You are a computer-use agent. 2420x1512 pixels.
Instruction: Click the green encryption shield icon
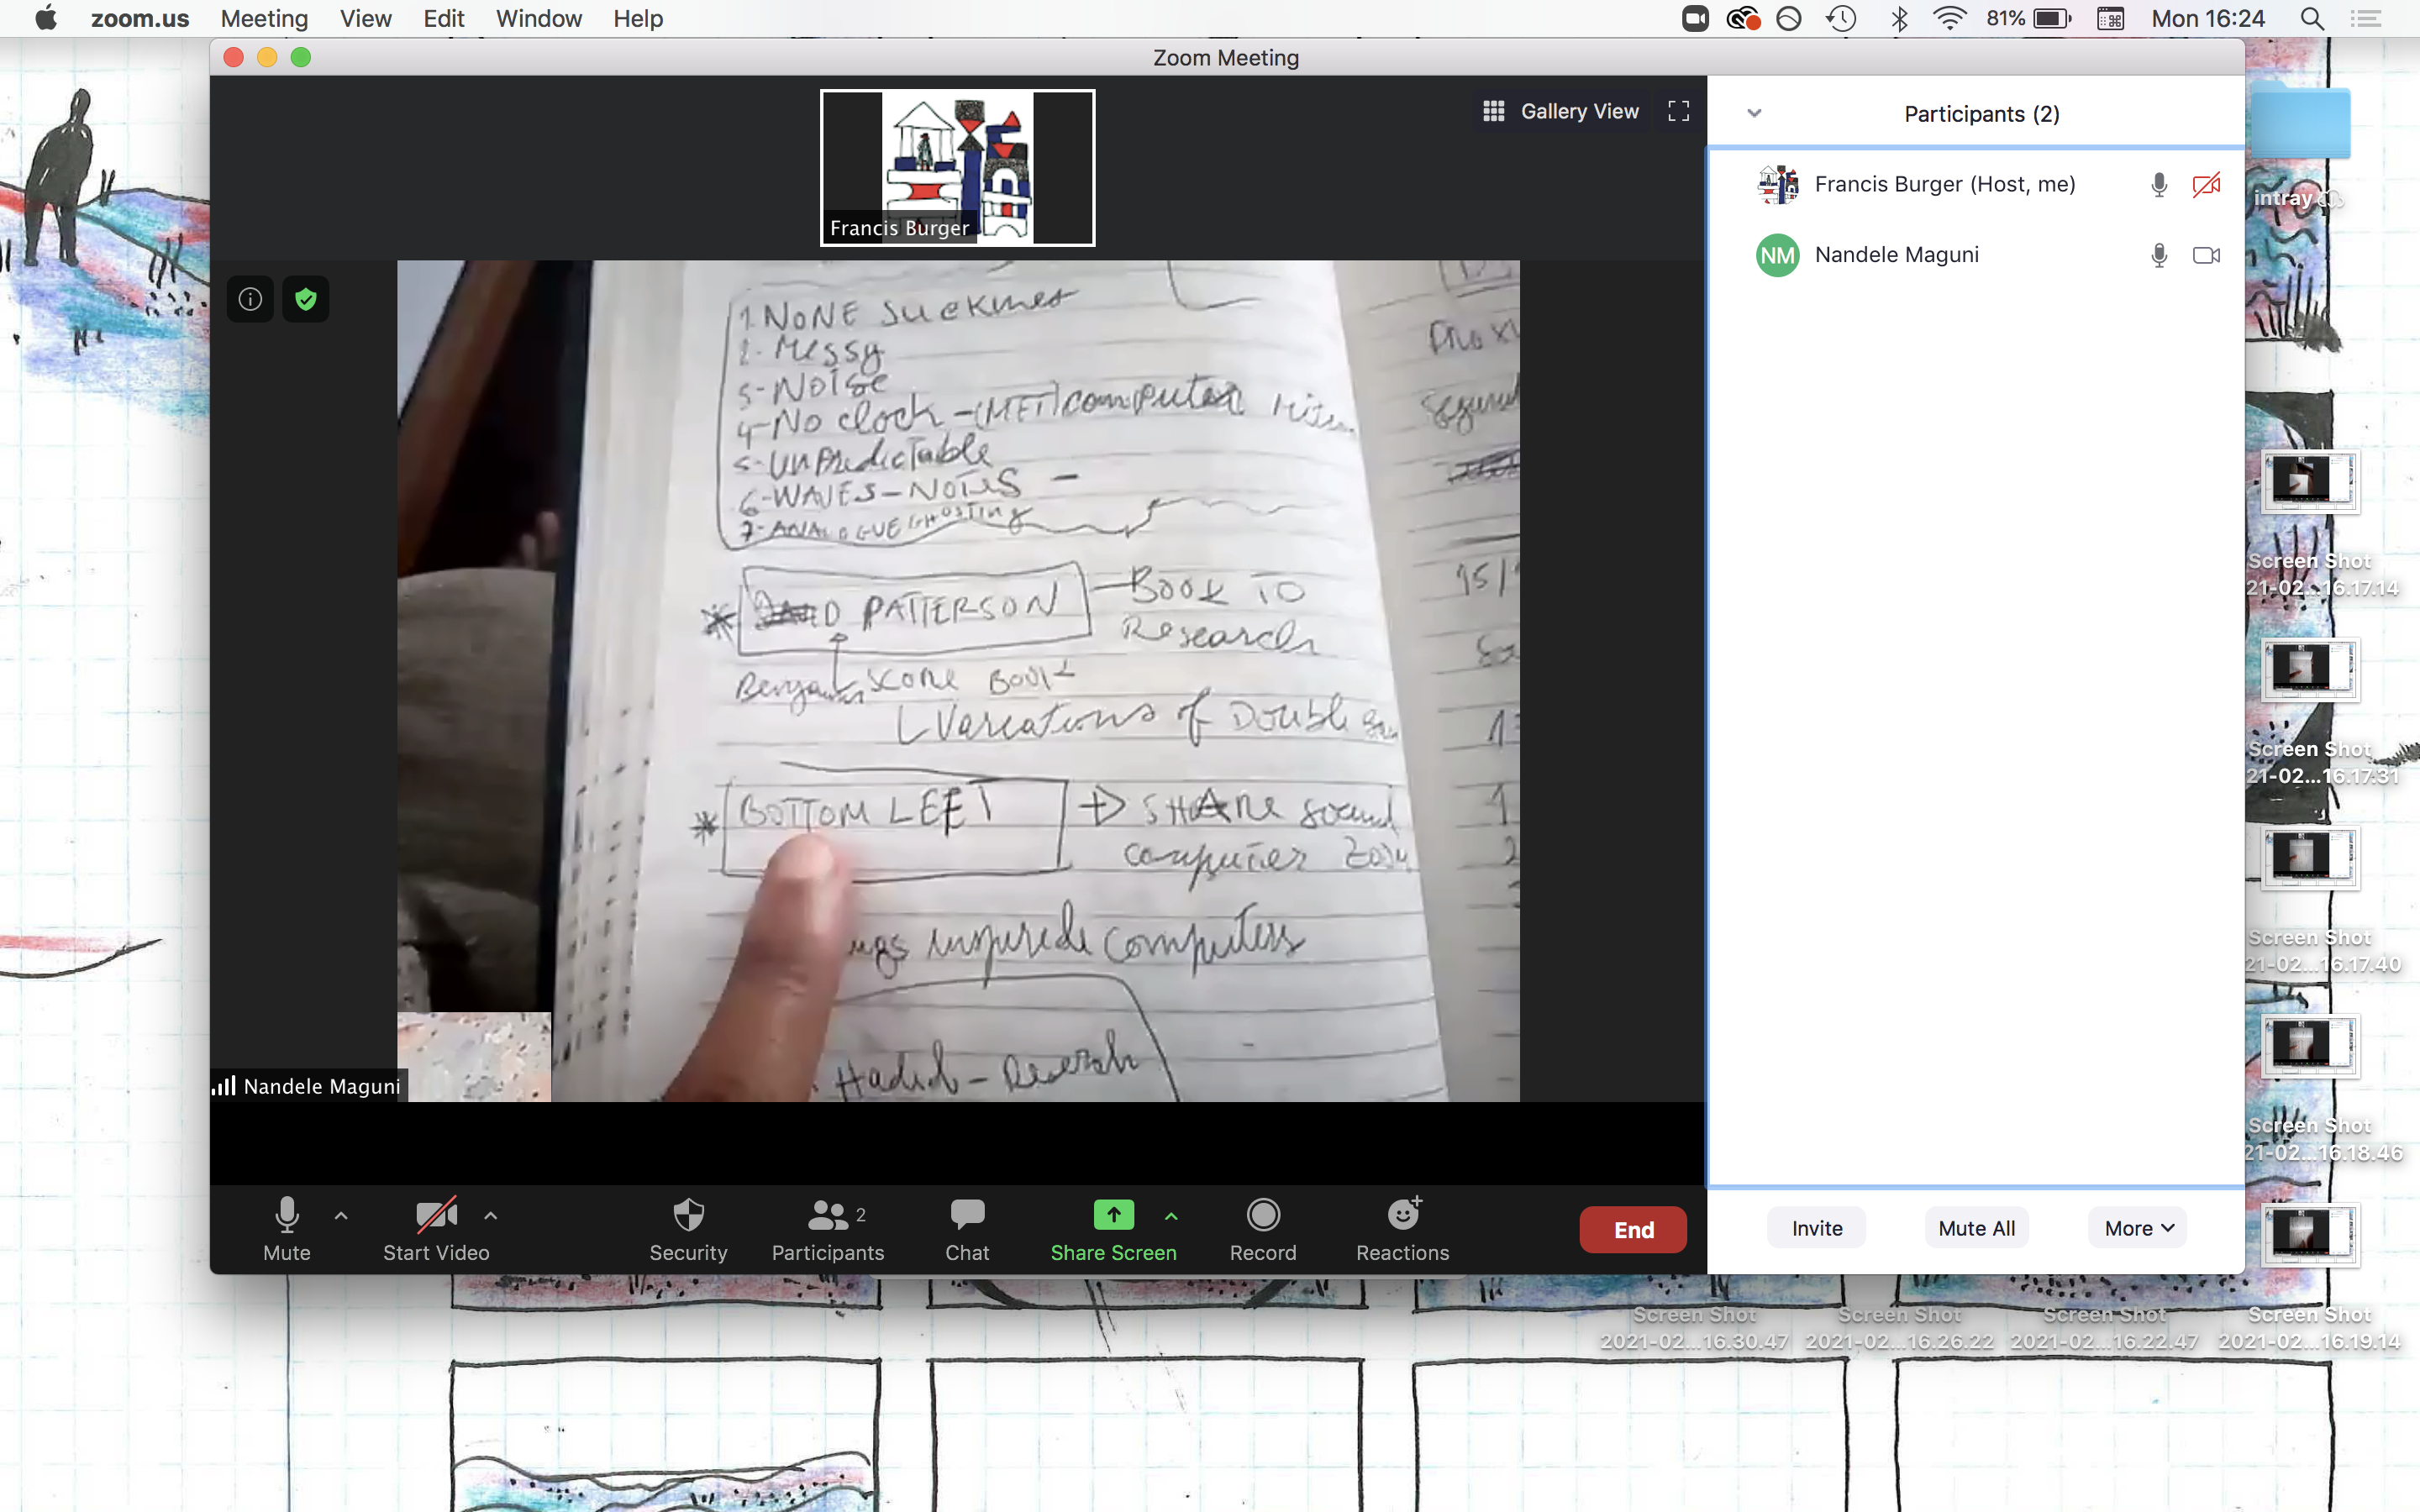pyautogui.click(x=306, y=299)
